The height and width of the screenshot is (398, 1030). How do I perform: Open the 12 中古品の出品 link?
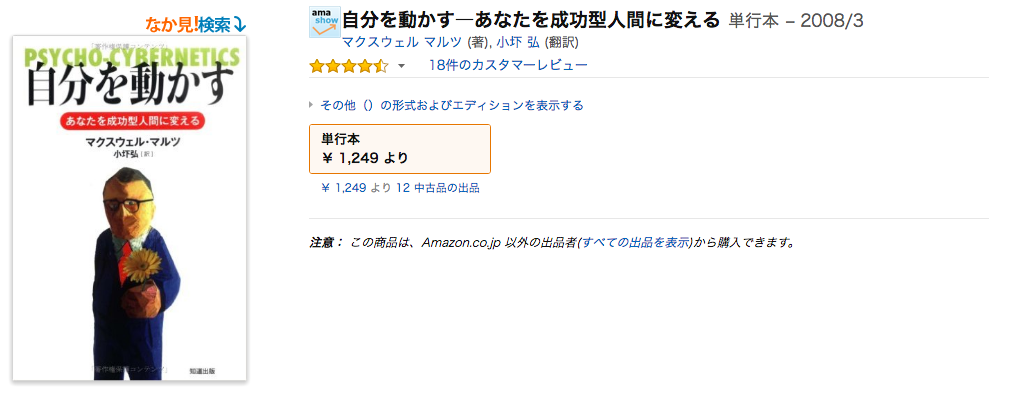point(437,188)
